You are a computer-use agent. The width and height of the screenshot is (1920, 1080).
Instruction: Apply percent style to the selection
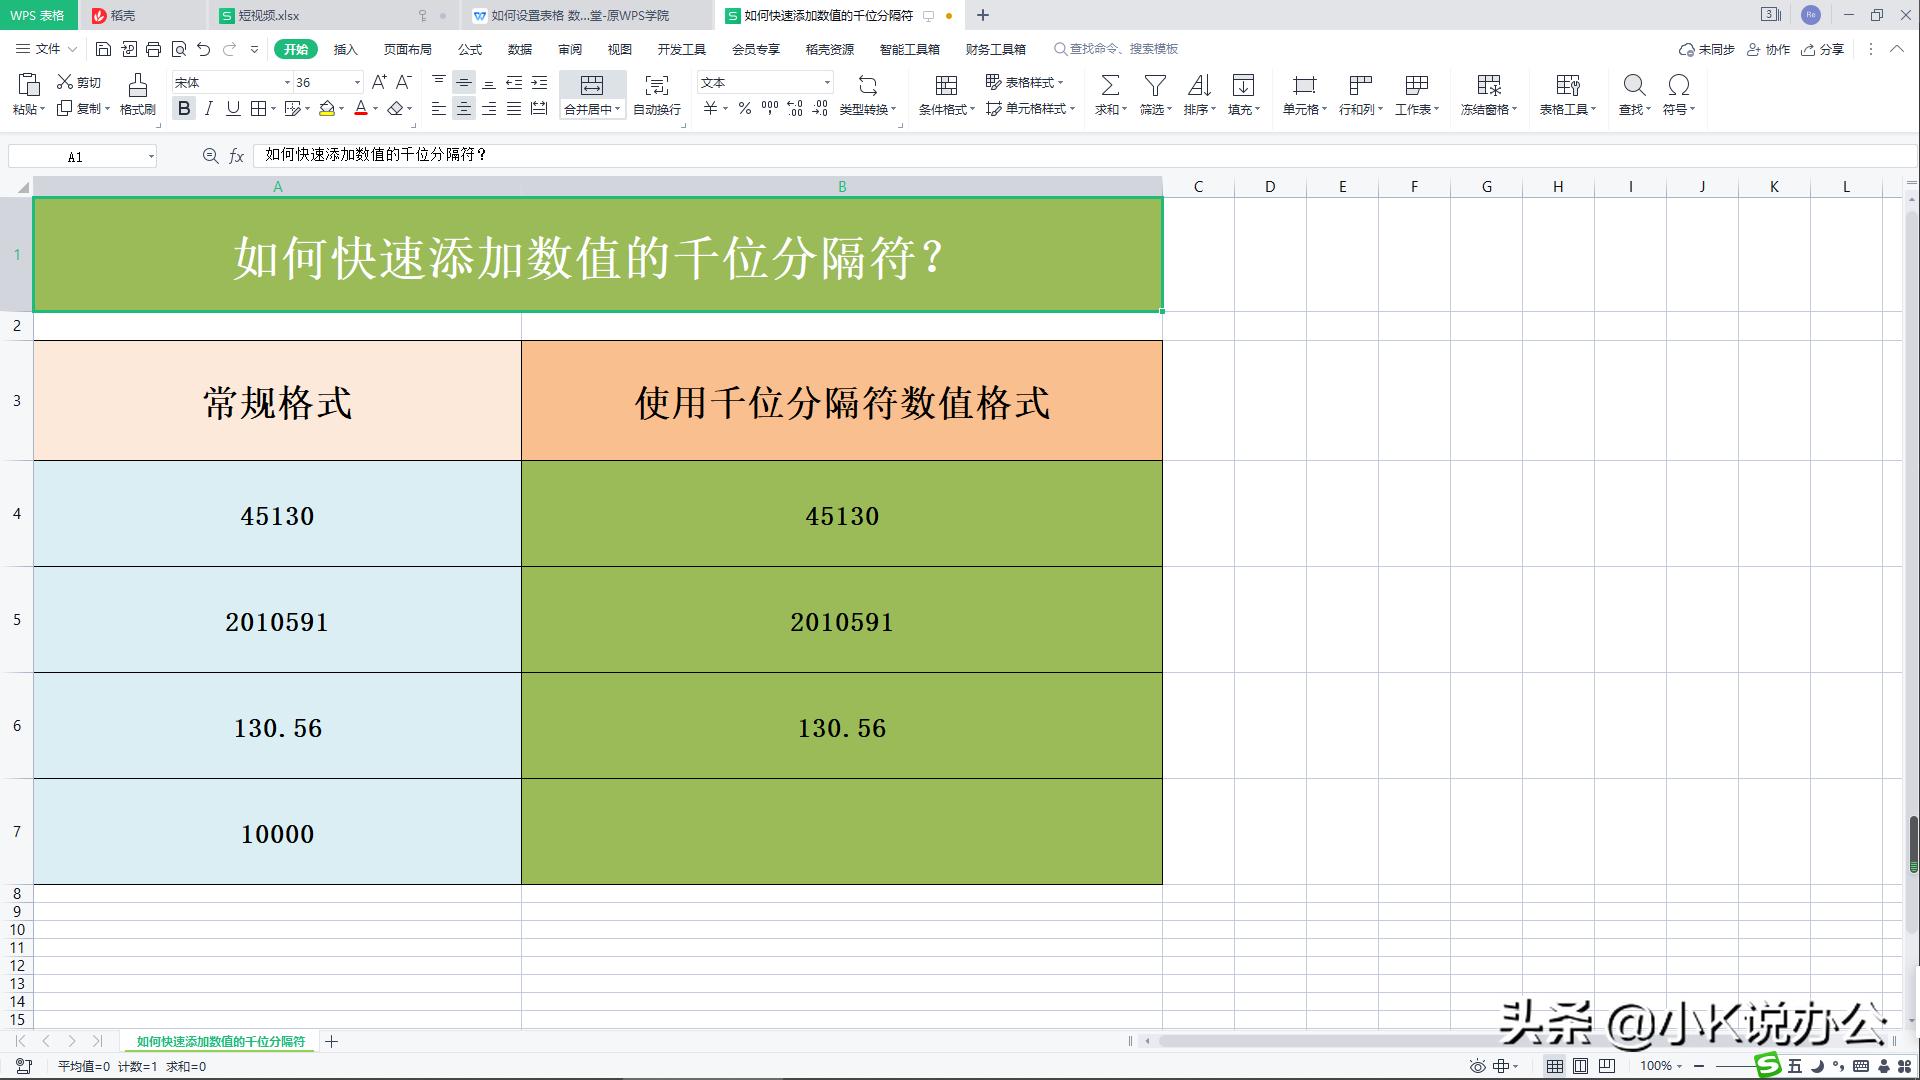(744, 110)
